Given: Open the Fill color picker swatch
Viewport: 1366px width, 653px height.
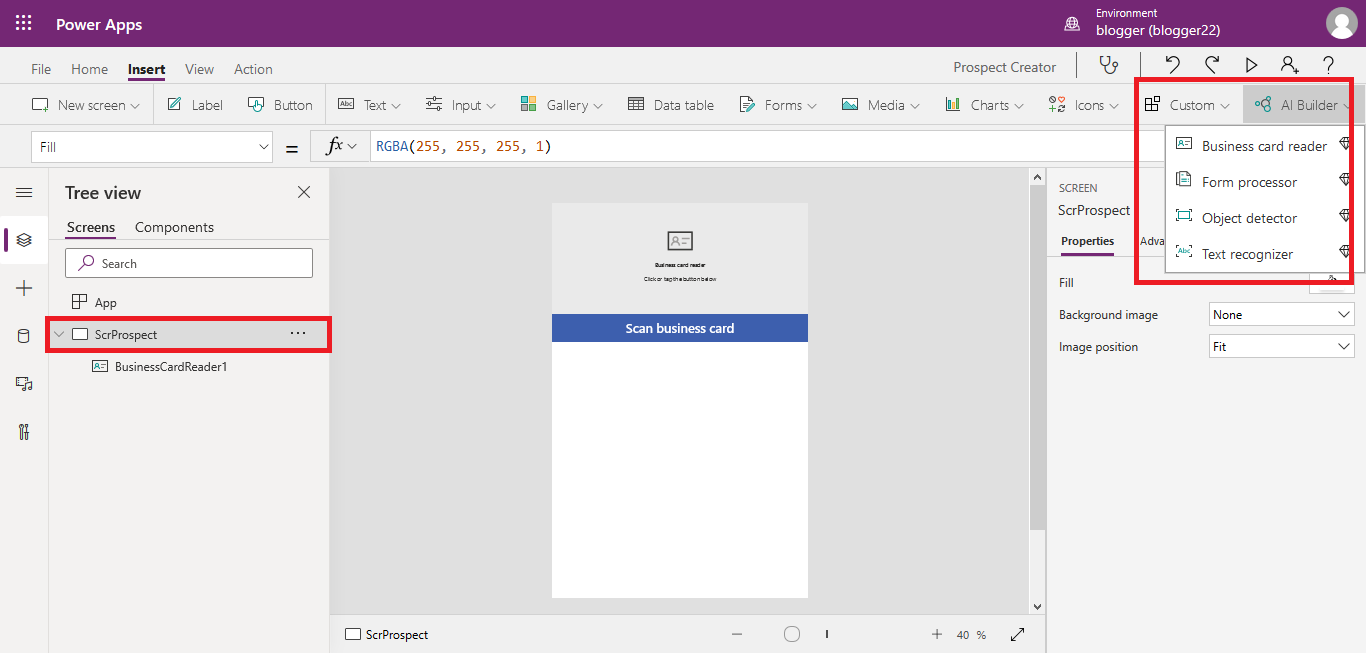Looking at the screenshot, I should click(x=1331, y=282).
